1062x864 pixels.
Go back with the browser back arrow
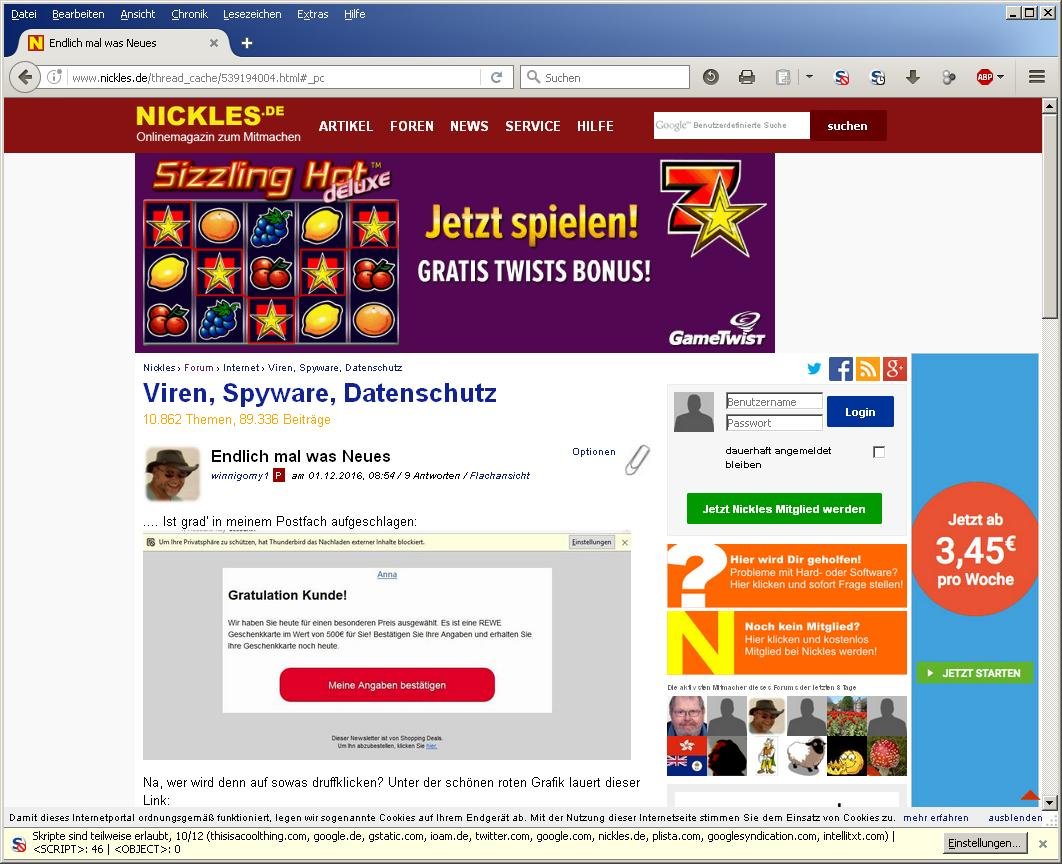click(x=24, y=77)
